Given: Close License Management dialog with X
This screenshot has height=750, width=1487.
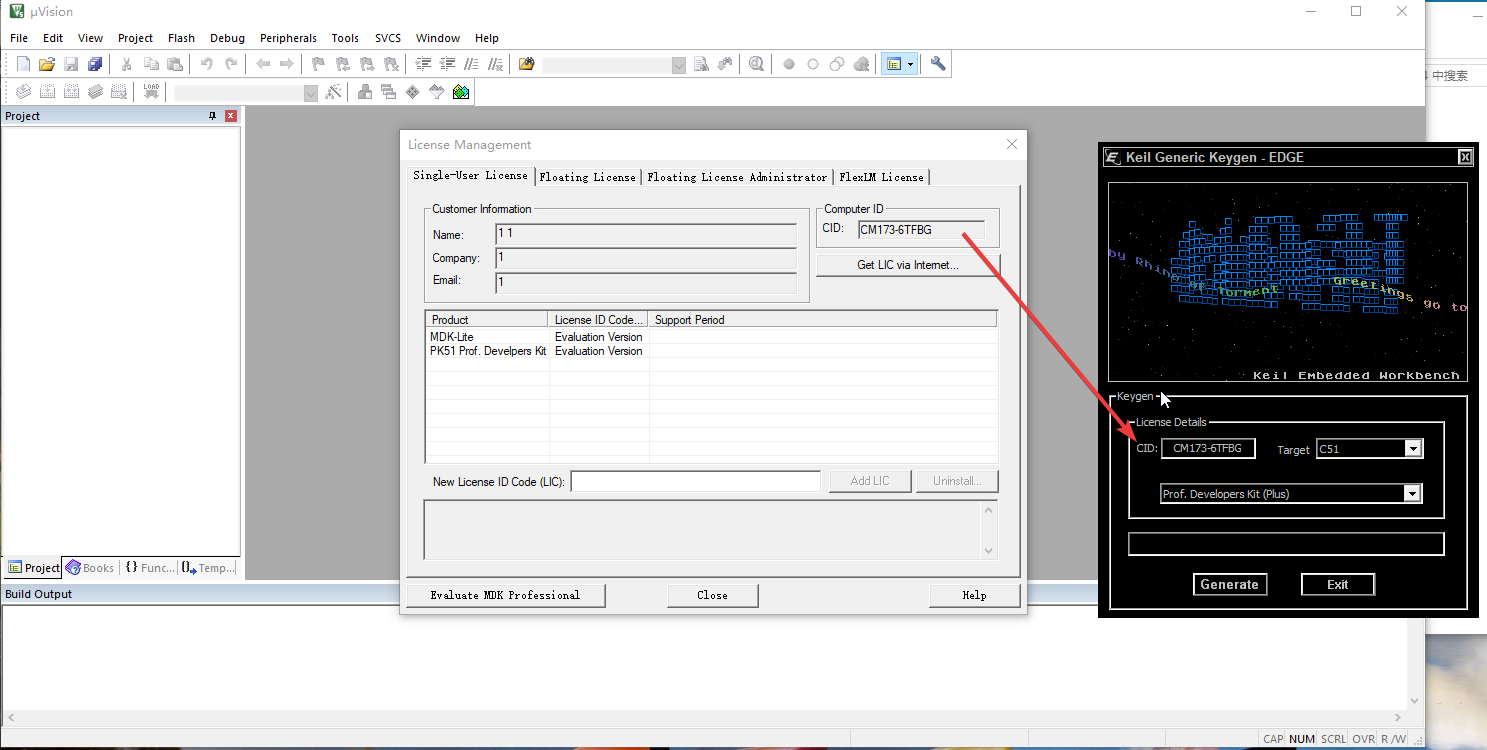Looking at the screenshot, I should pos(1011,145).
